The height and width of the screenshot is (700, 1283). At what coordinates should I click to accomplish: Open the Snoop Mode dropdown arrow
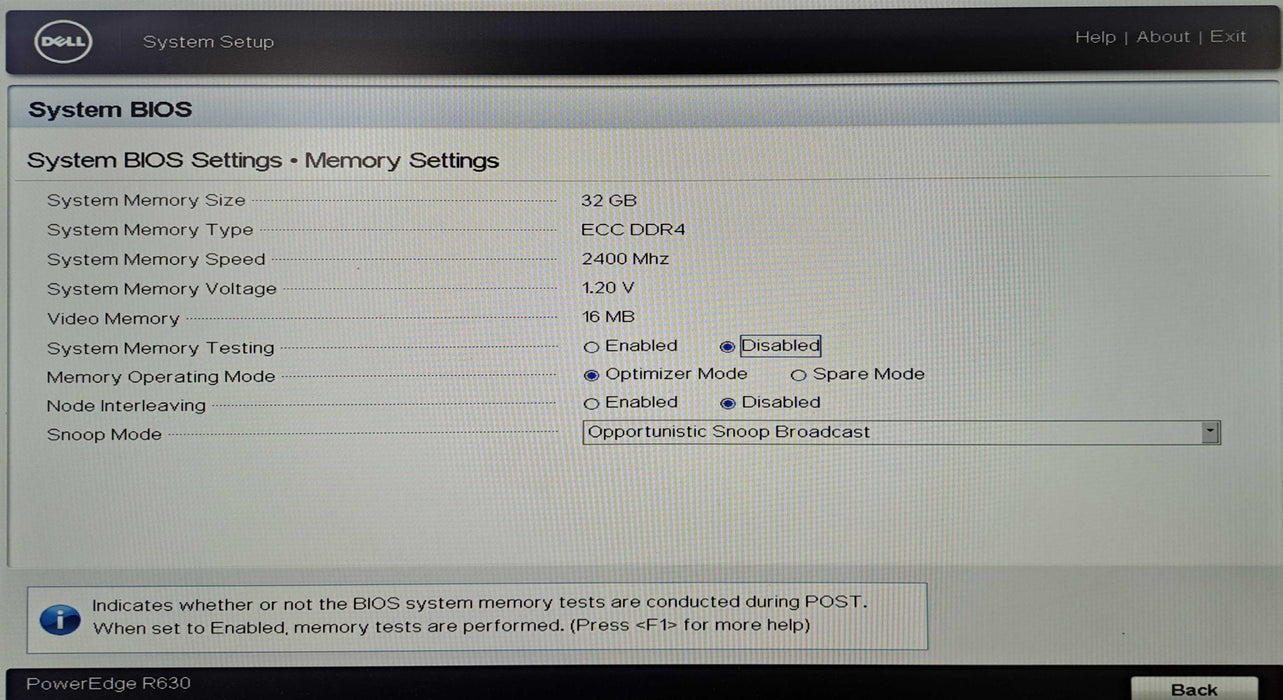(x=1210, y=432)
